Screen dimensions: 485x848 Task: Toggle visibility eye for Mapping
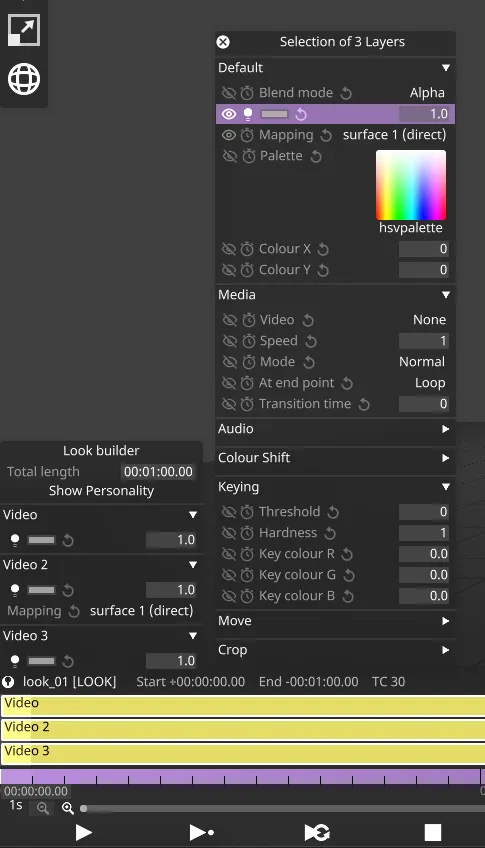point(229,135)
